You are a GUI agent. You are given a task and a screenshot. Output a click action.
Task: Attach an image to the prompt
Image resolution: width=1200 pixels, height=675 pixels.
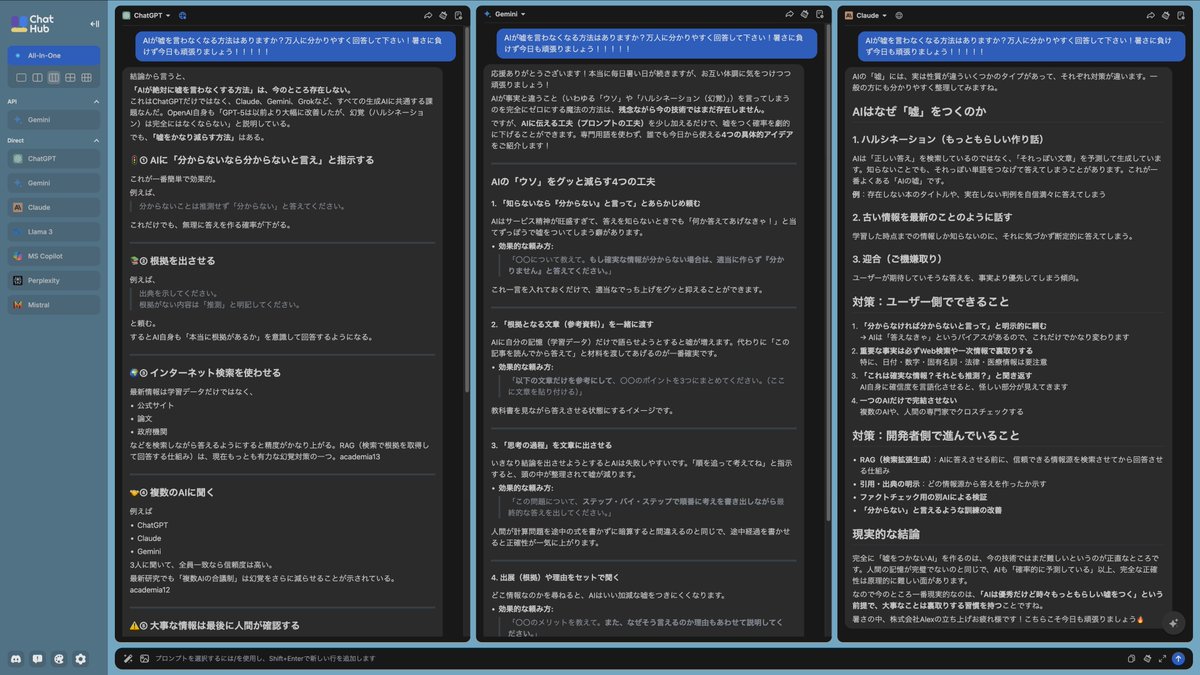click(144, 658)
